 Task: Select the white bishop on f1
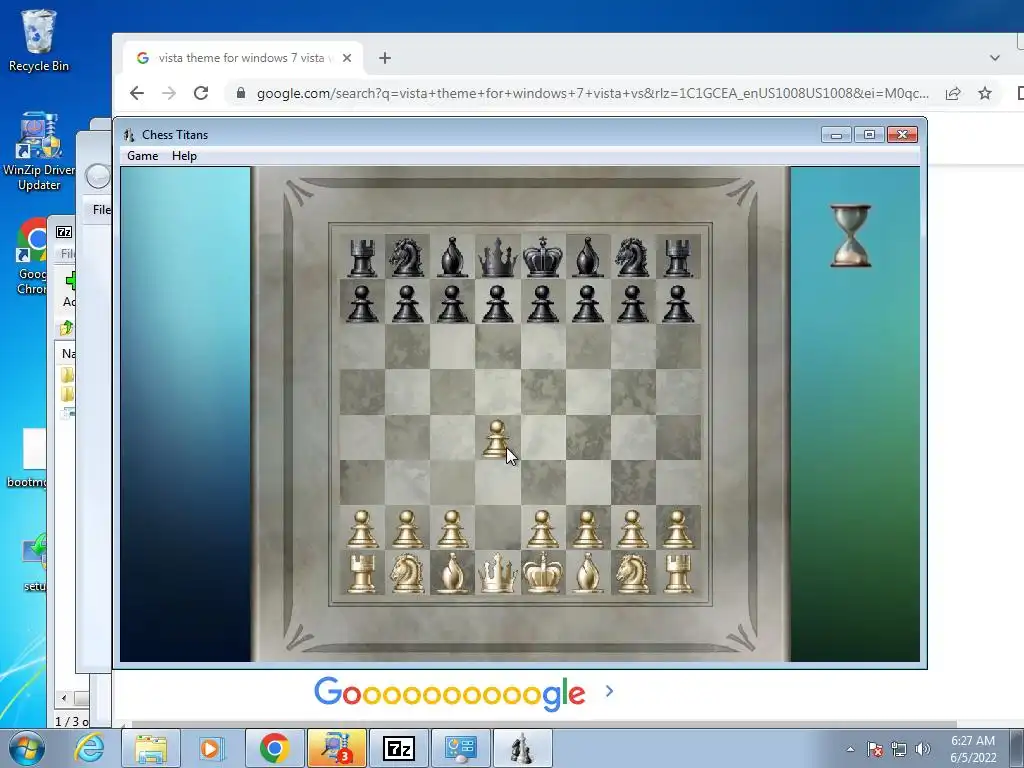(588, 573)
